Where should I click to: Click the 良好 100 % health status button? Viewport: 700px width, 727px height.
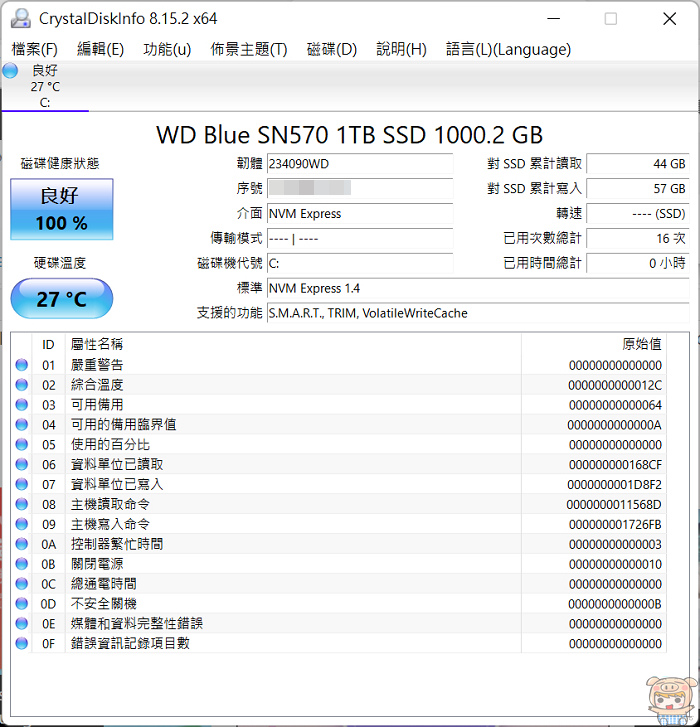coord(62,209)
